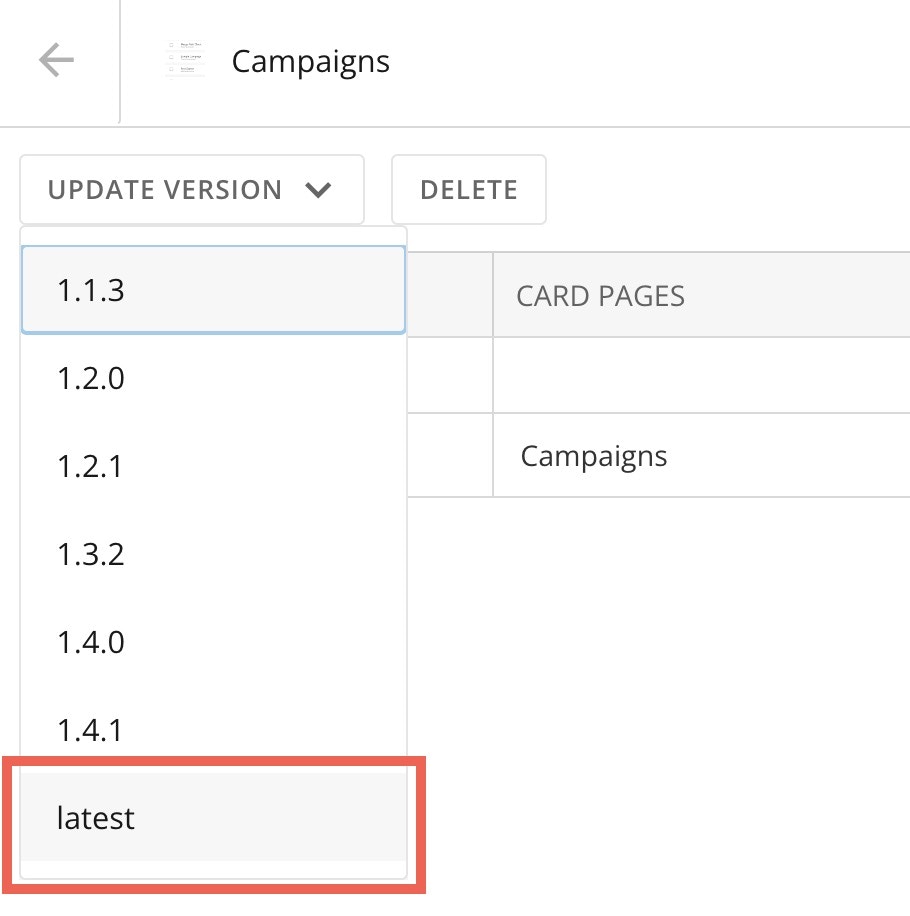Click the DELETE button
The image size is (910, 916).
pos(468,189)
